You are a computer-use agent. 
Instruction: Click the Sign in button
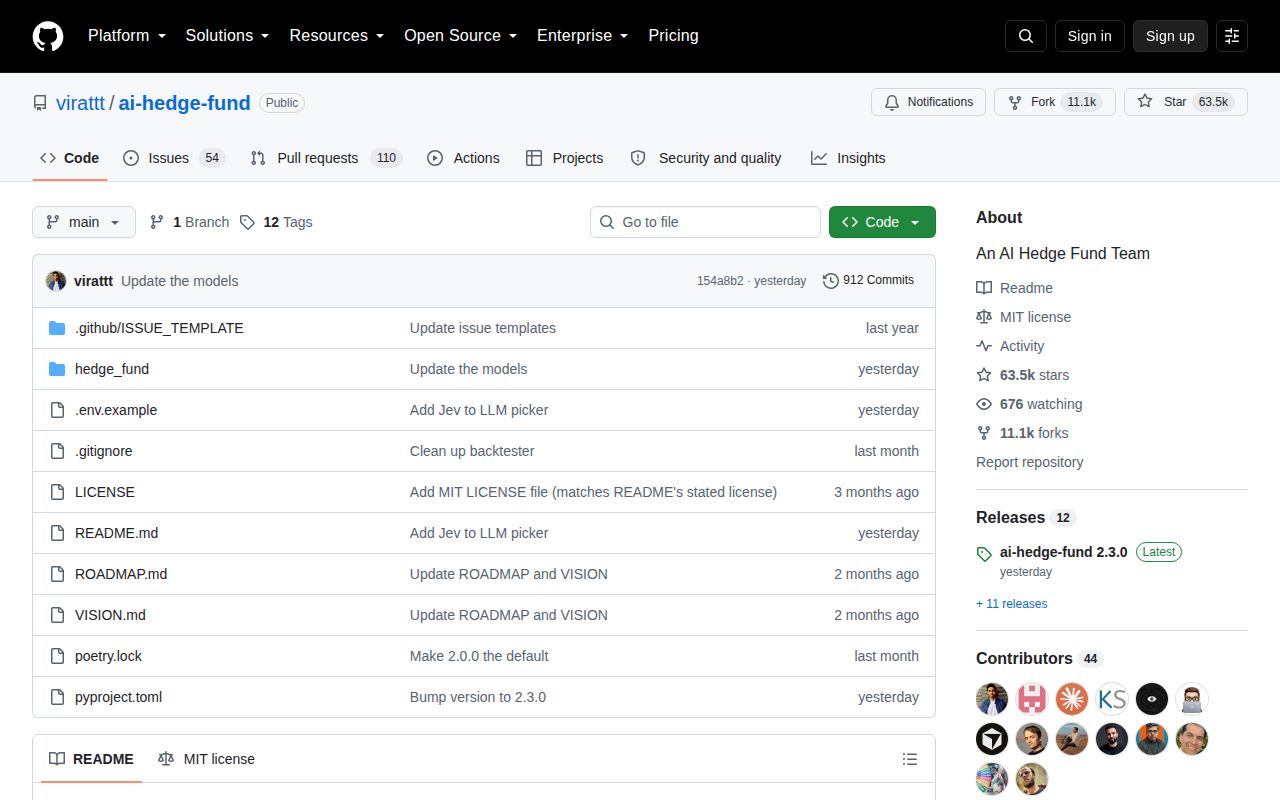click(x=1089, y=36)
